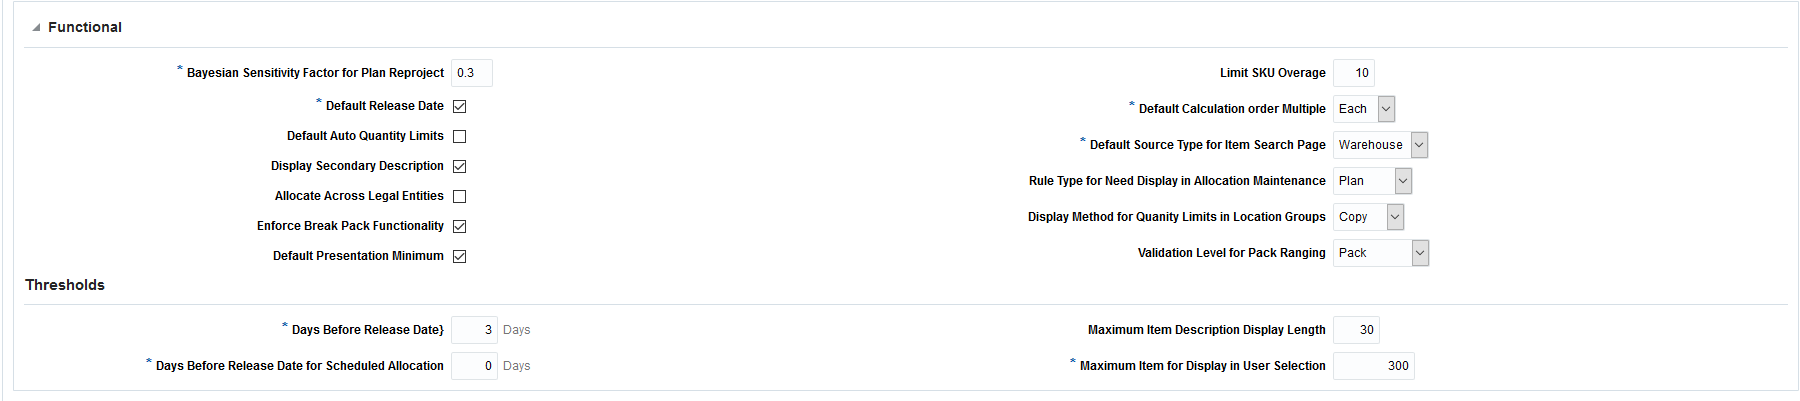Click the Thresholds section heading
The image size is (1800, 401).
[x=65, y=285]
